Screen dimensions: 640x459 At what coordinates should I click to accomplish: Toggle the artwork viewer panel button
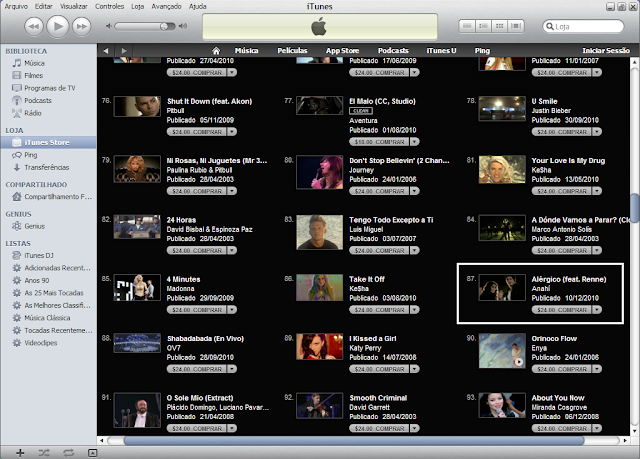[93, 452]
